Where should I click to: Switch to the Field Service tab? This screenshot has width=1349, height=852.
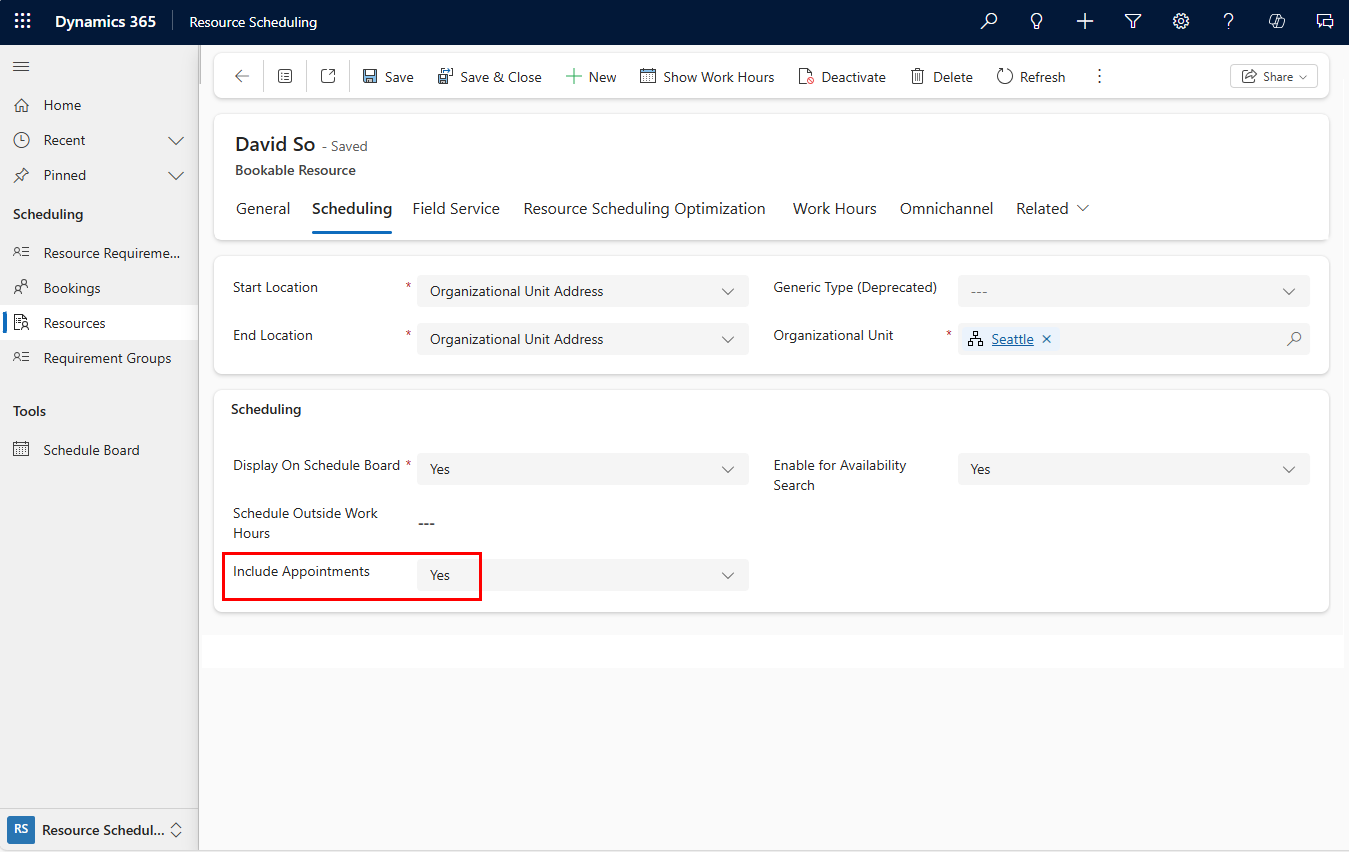[x=456, y=208]
